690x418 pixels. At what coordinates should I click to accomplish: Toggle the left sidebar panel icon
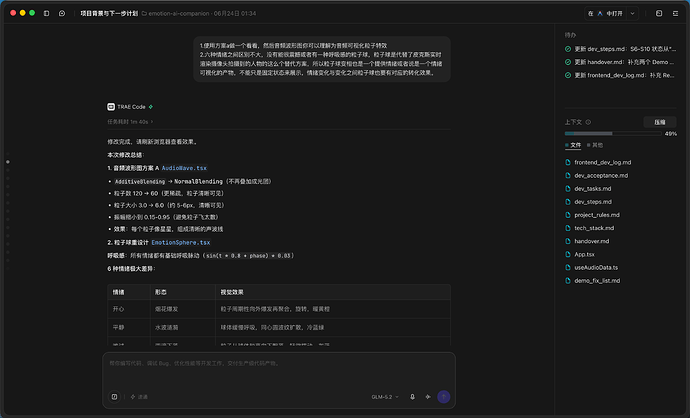[46, 13]
